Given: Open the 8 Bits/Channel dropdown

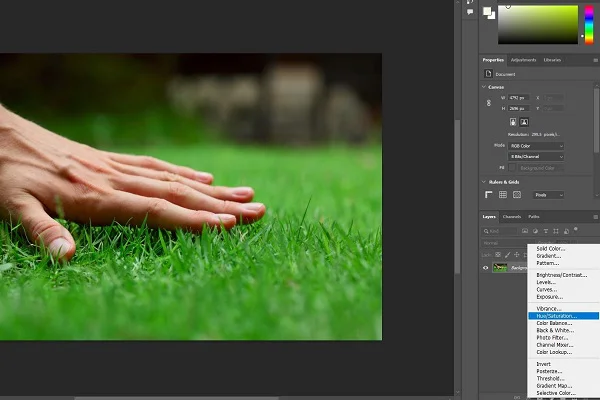Looking at the screenshot, I should (536, 157).
